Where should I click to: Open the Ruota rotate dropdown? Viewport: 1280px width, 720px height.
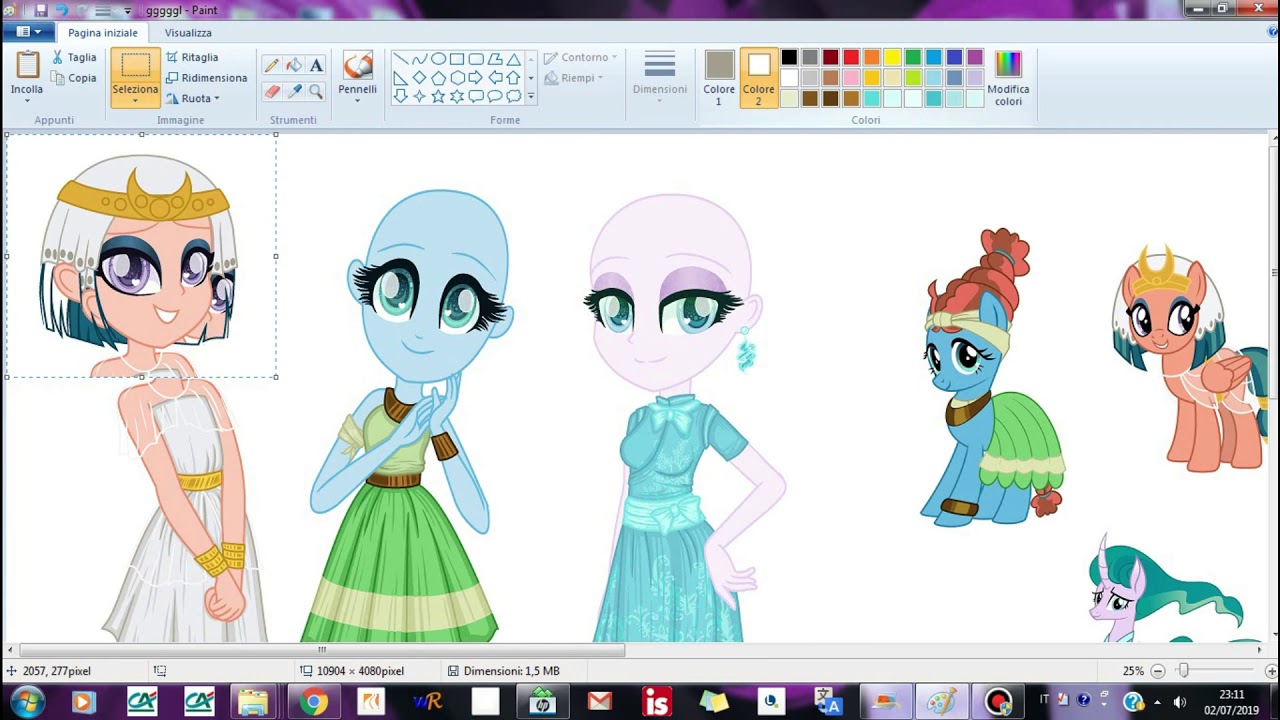coord(193,98)
